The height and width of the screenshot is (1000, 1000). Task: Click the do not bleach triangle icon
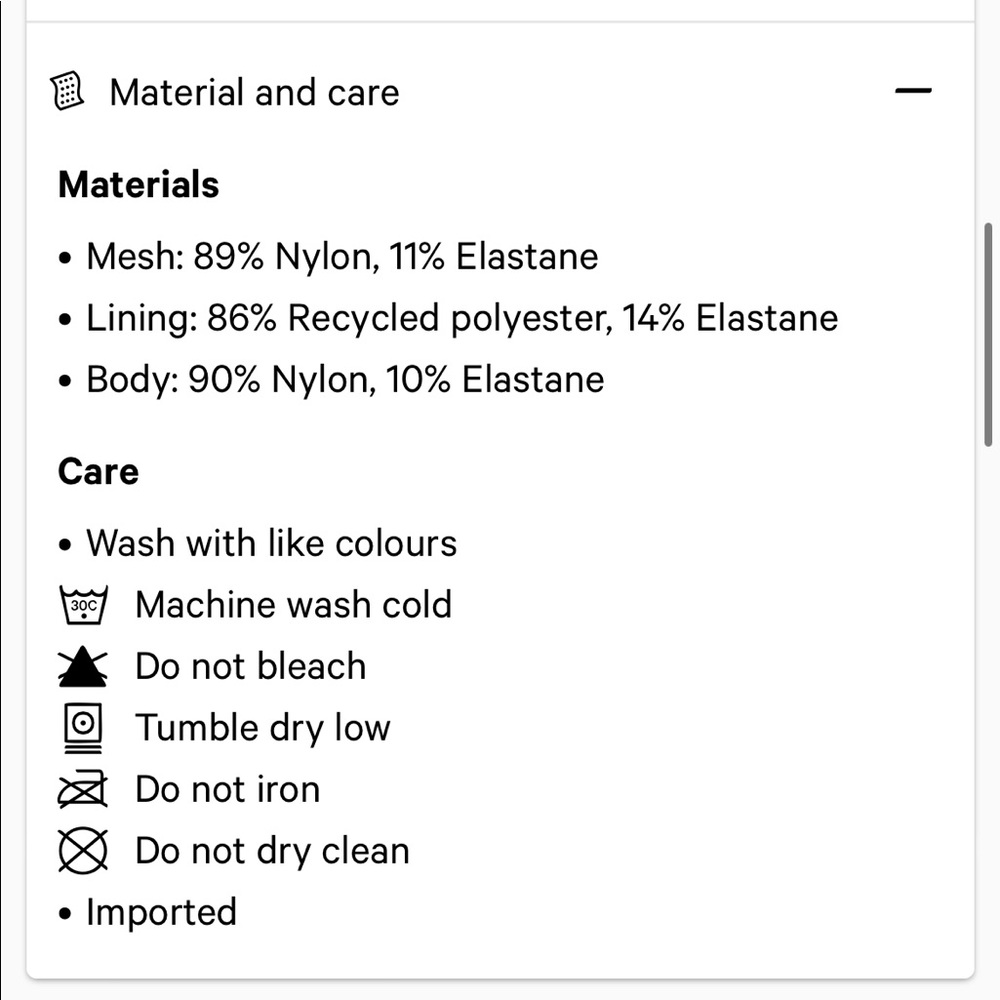(83, 667)
